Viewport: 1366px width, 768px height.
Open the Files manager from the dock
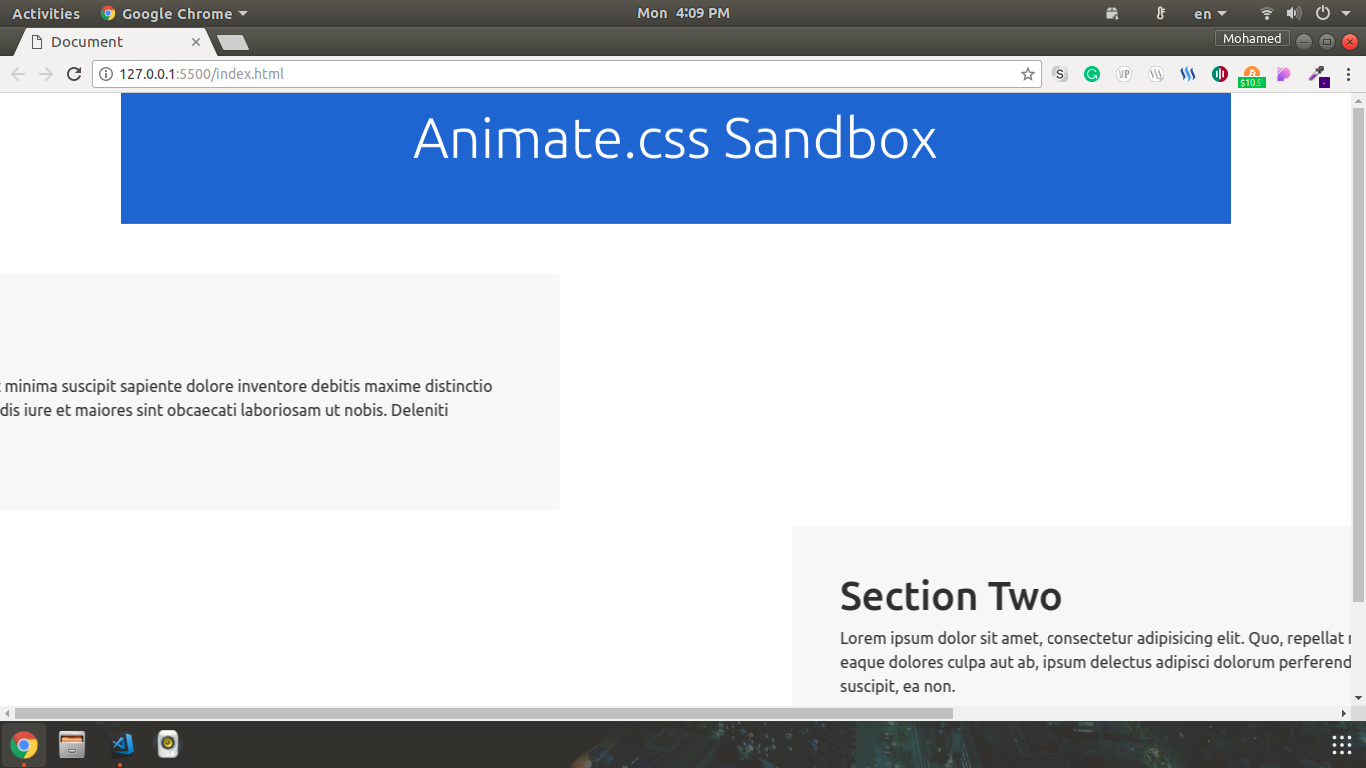pos(72,745)
